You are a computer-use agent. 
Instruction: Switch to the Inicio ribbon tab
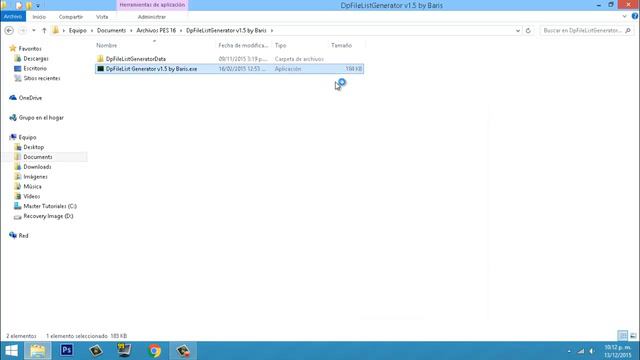coord(39,17)
